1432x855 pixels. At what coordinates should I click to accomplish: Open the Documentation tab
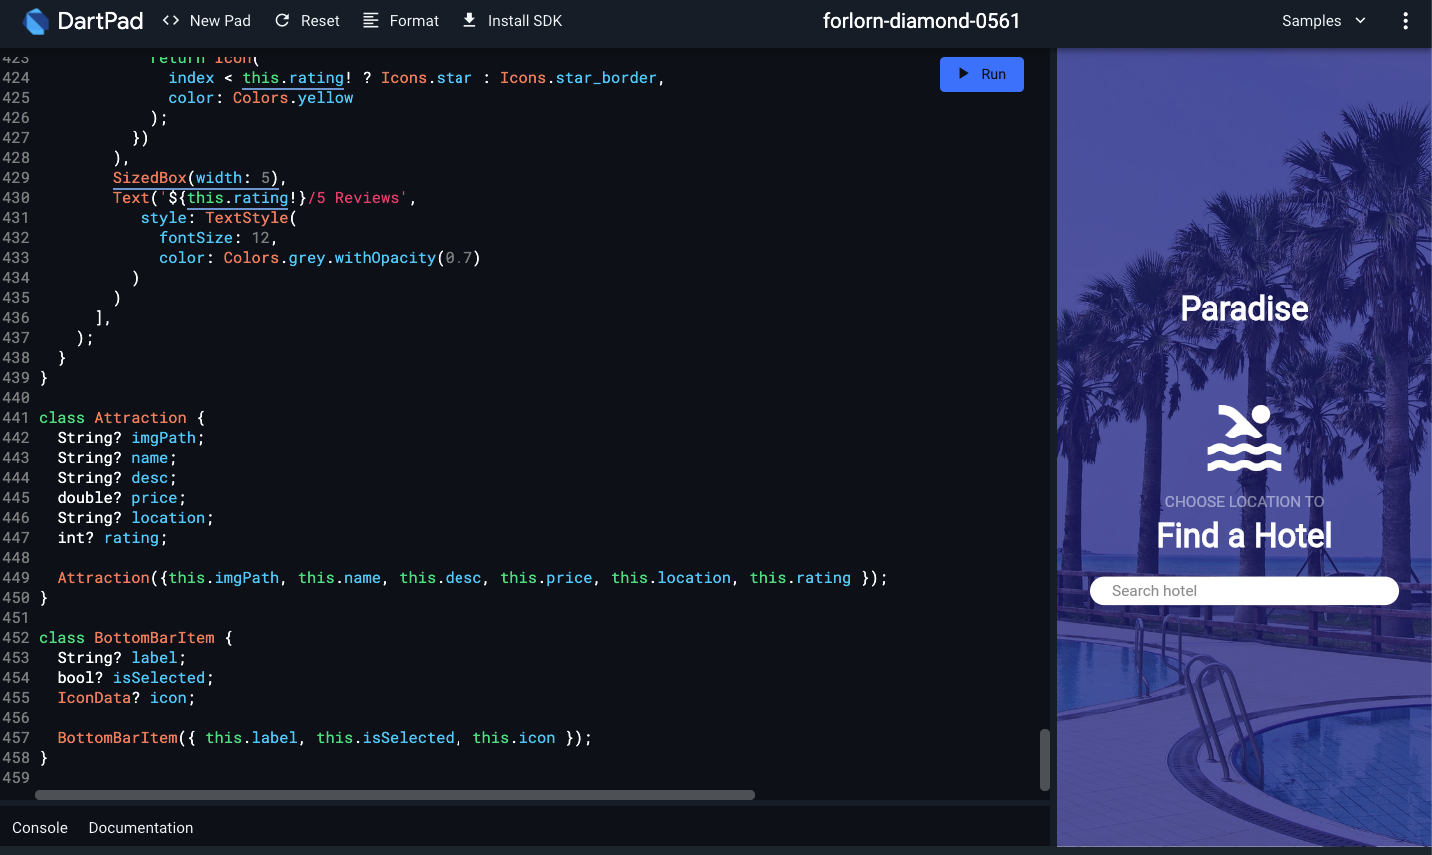[141, 828]
